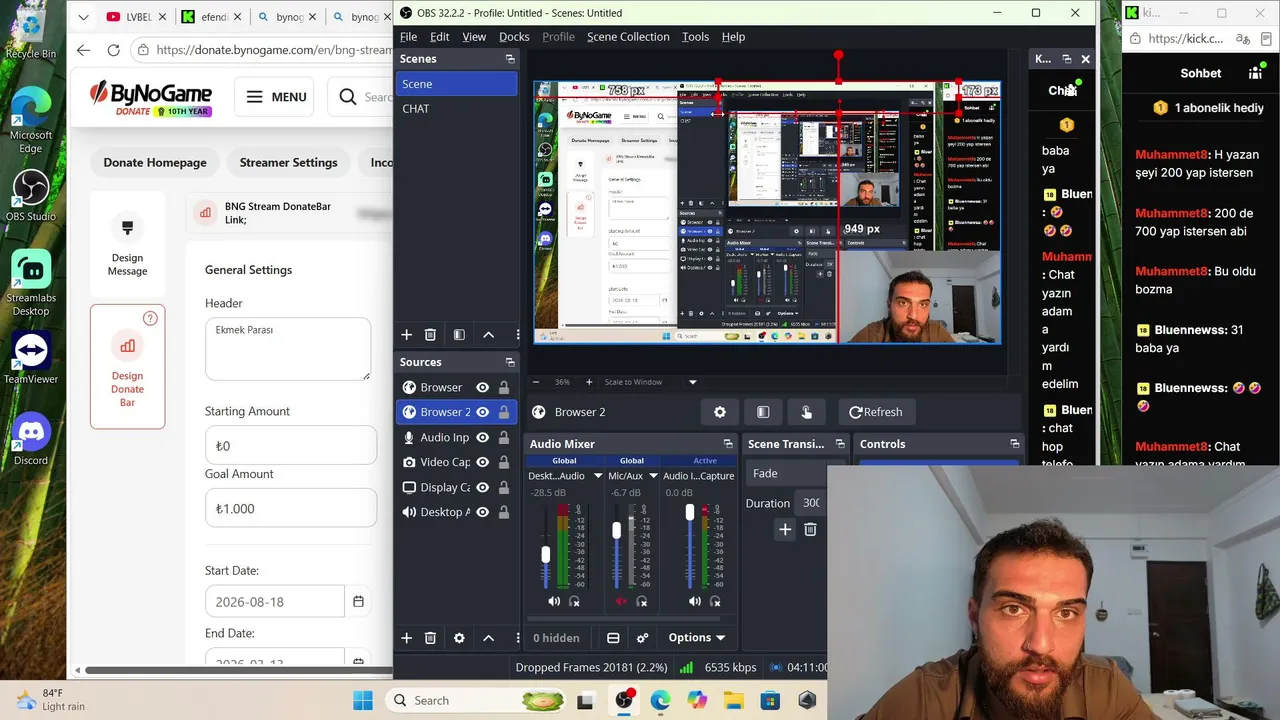Add a scene transition with plus icon

(x=785, y=530)
